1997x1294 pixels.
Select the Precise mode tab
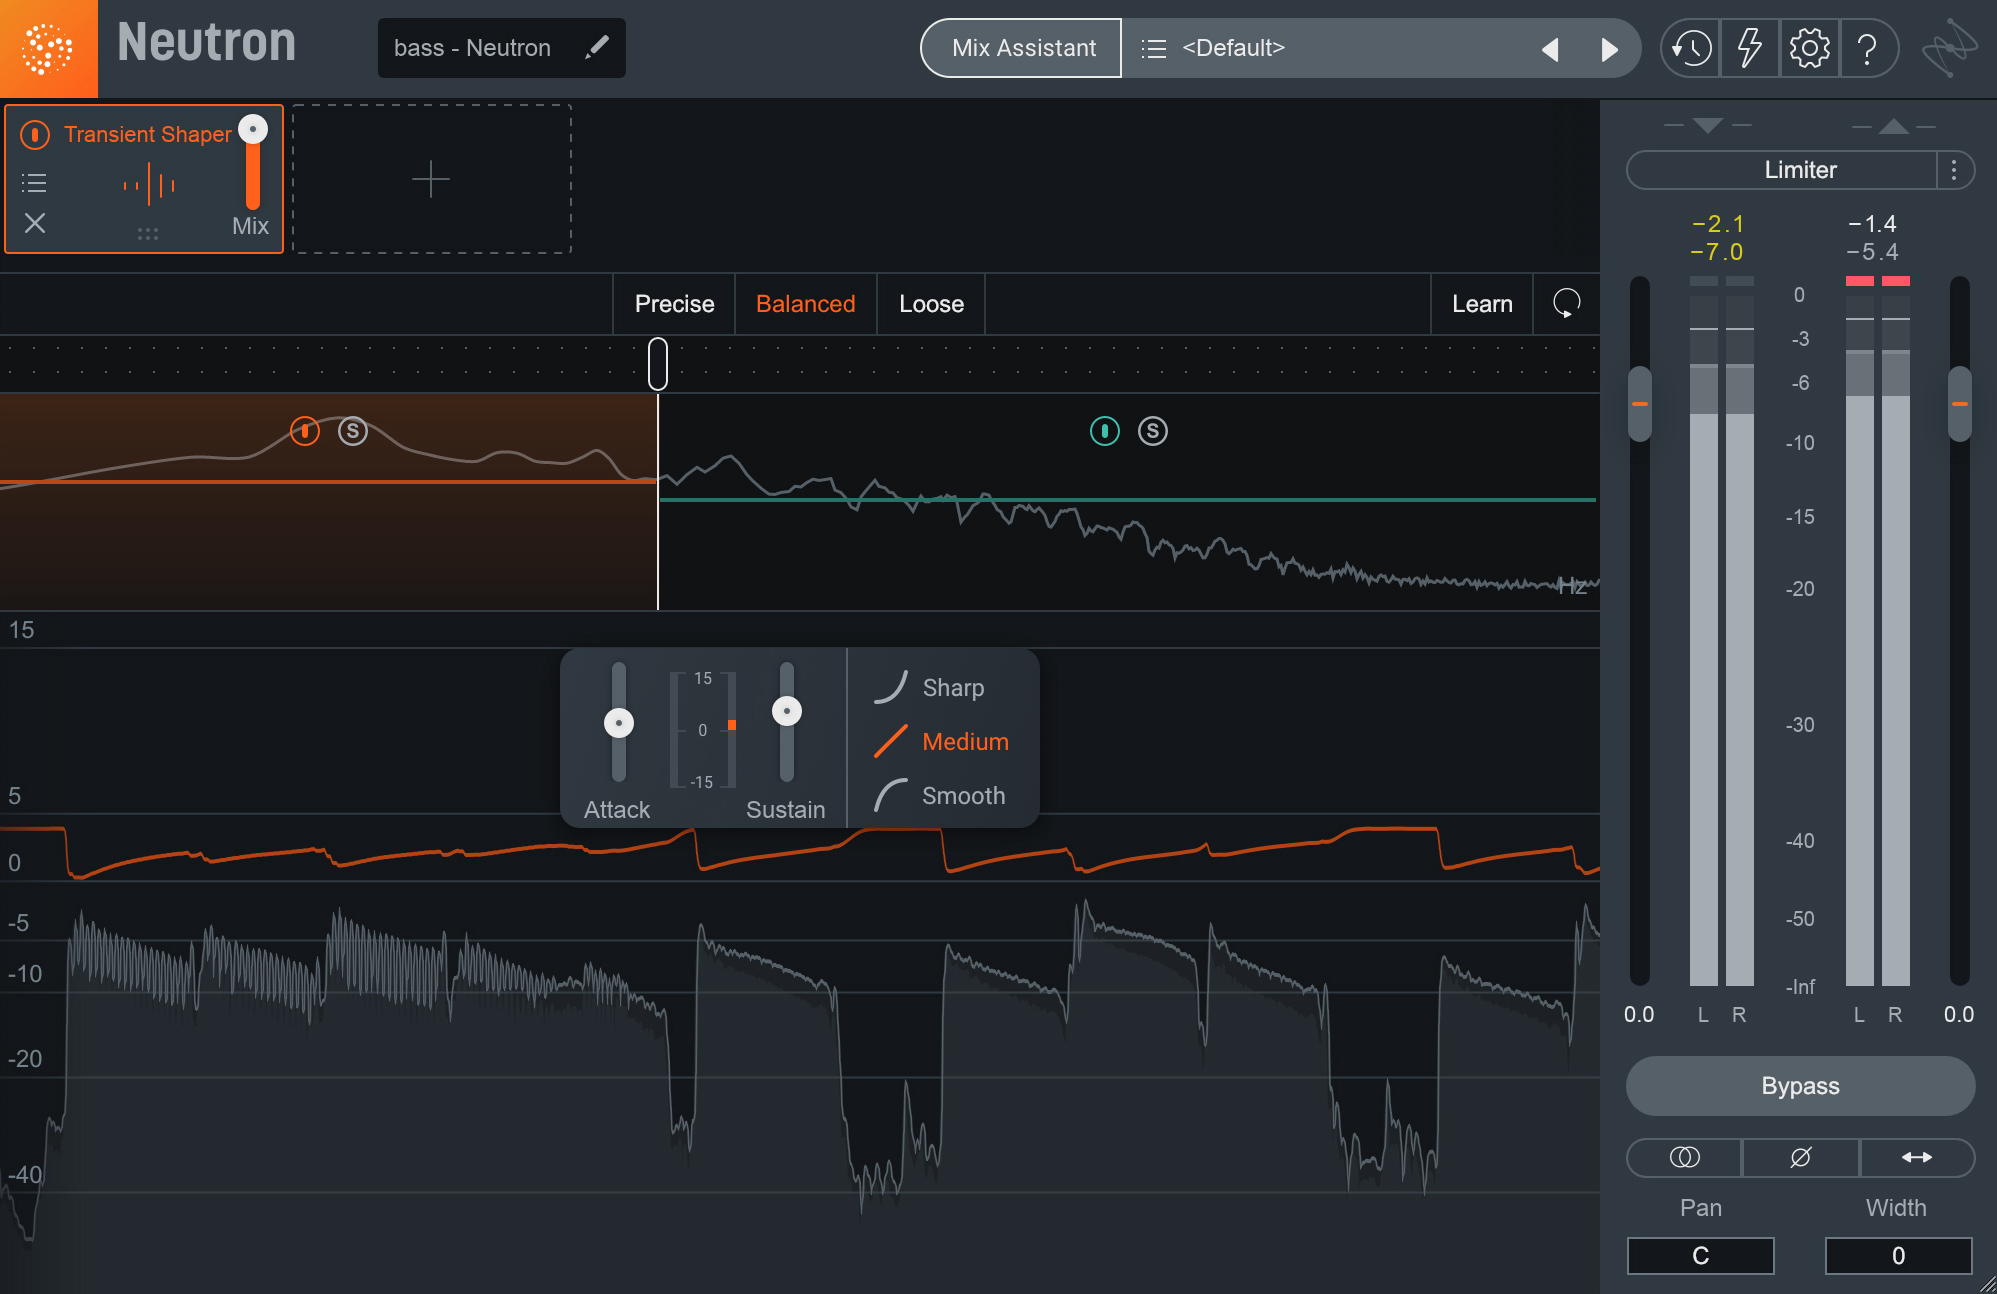674,304
